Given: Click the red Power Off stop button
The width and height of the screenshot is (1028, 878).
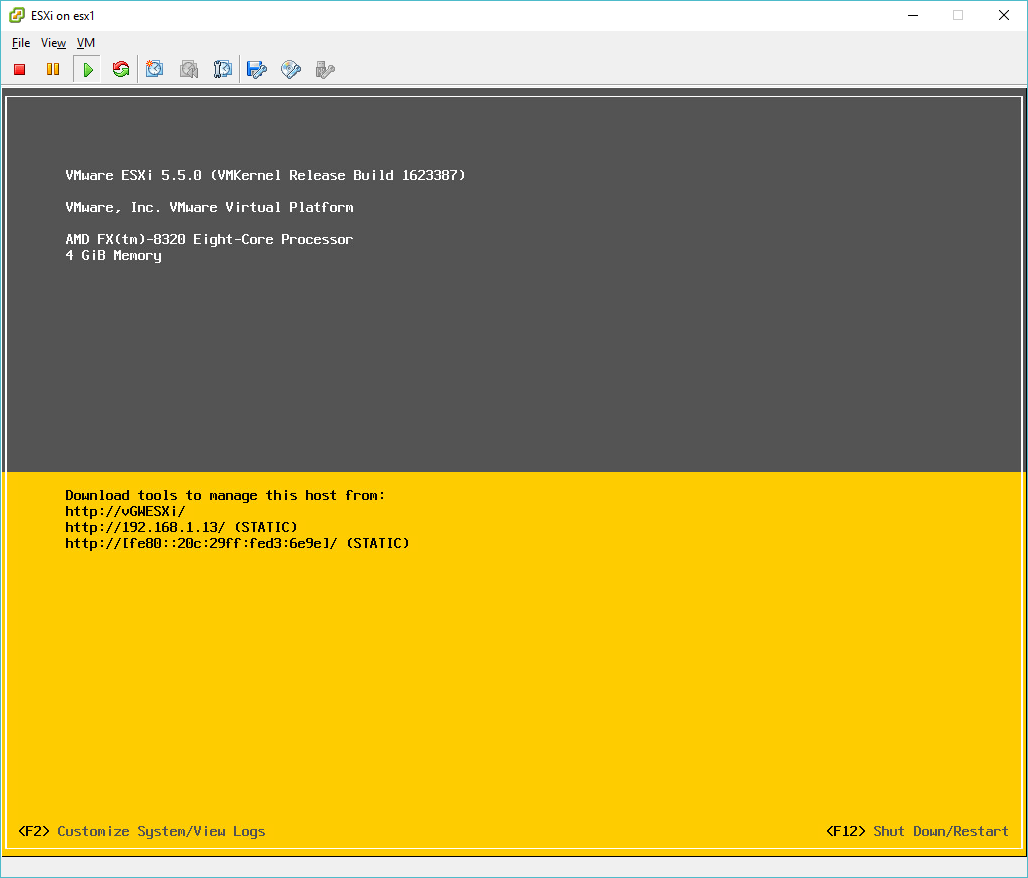Looking at the screenshot, I should tap(20, 70).
